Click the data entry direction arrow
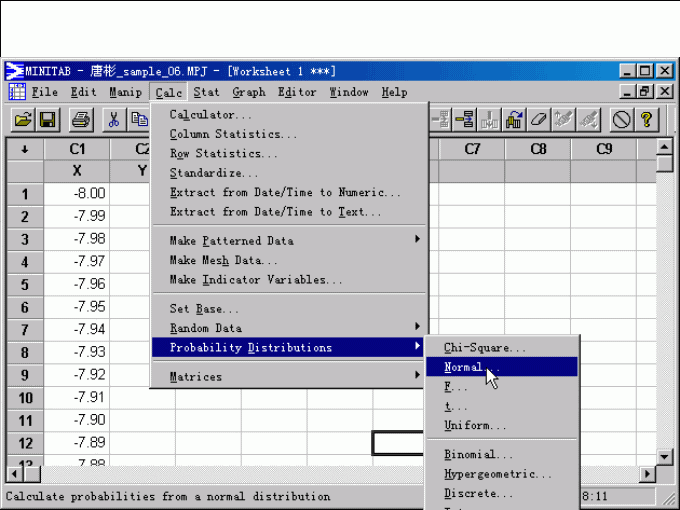The height and width of the screenshot is (510, 680). pos(24,149)
